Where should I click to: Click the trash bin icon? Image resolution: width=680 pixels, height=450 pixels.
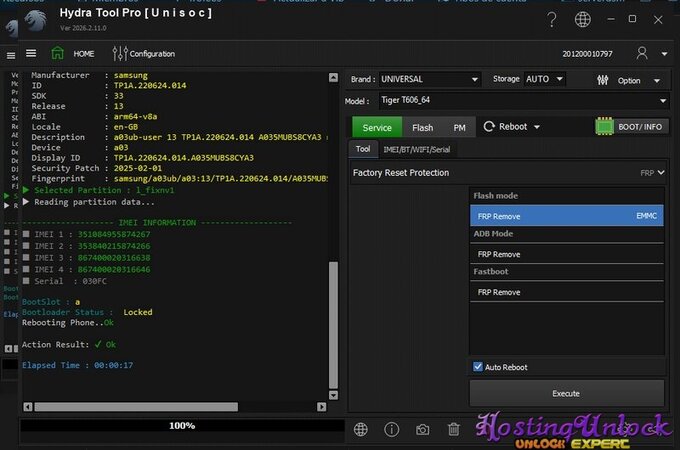(454, 429)
